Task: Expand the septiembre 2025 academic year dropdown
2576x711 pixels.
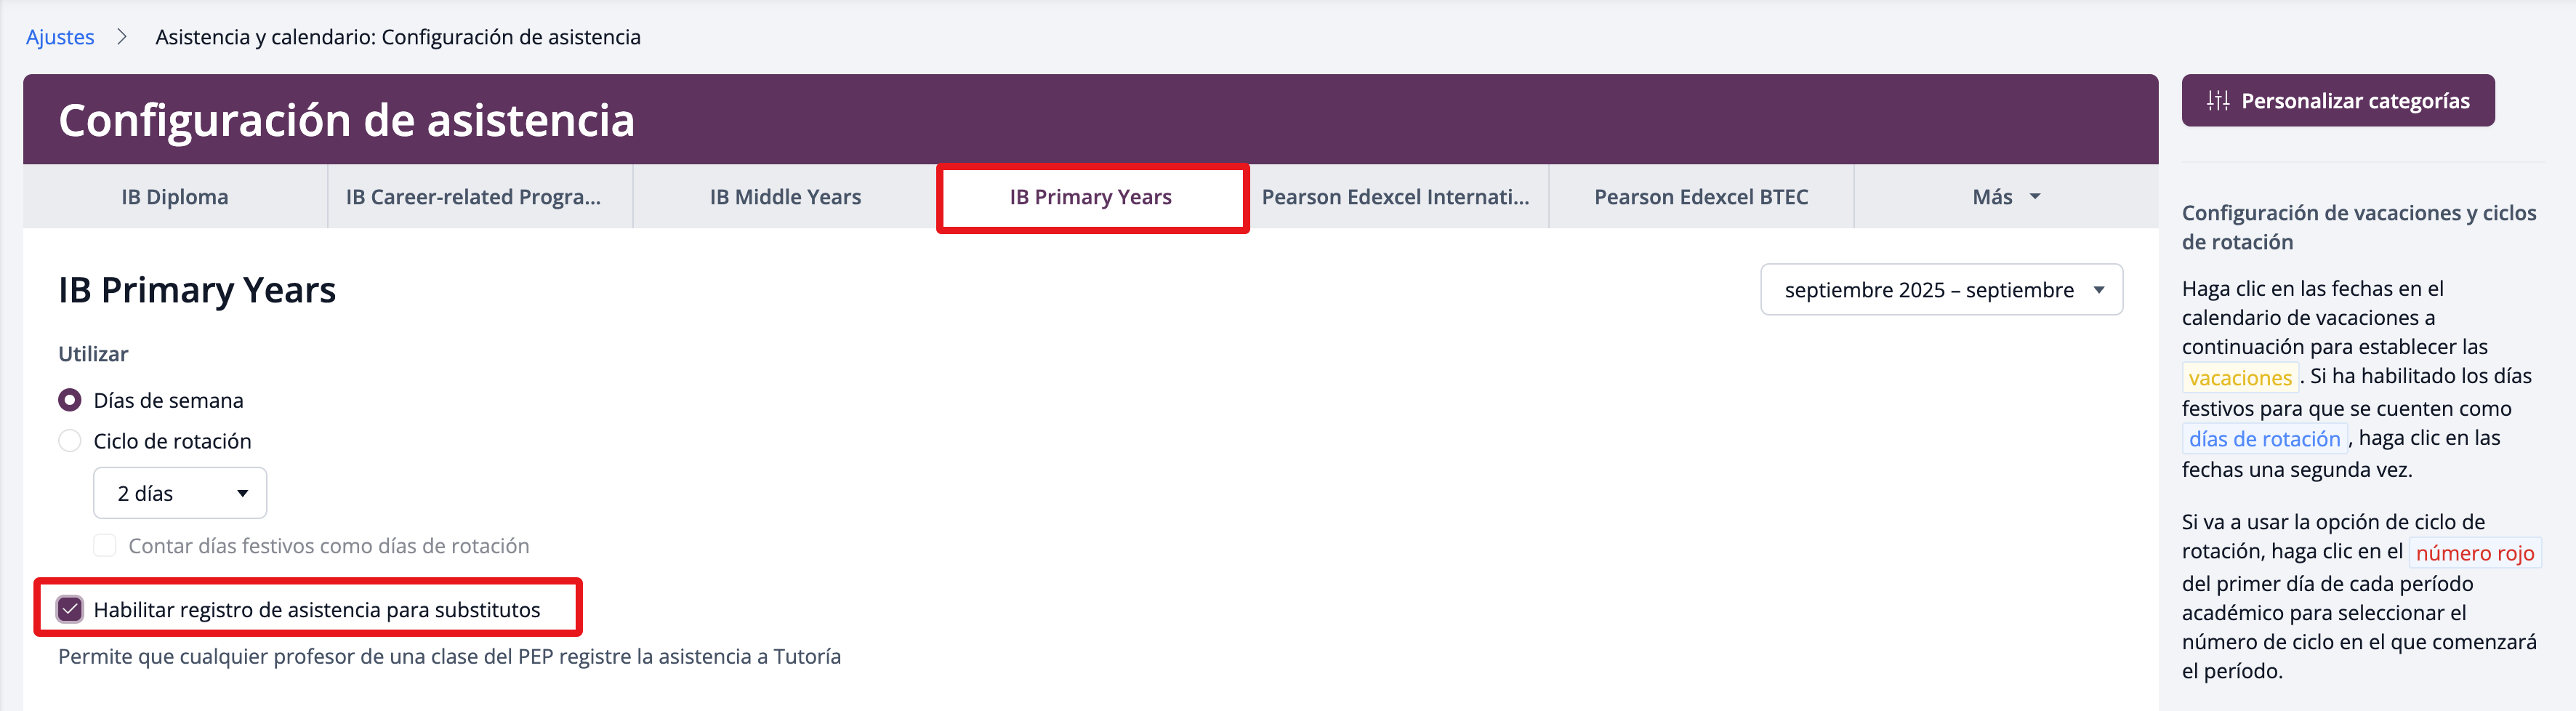Action: pos(1941,290)
